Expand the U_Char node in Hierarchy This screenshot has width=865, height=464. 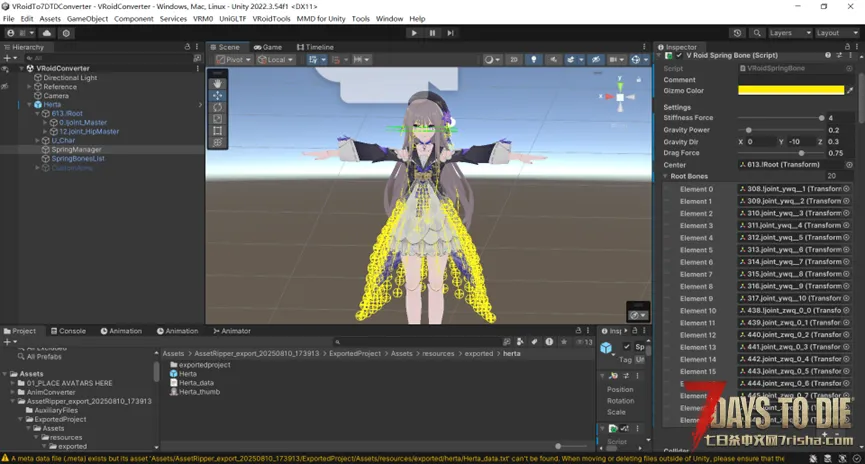coord(38,141)
